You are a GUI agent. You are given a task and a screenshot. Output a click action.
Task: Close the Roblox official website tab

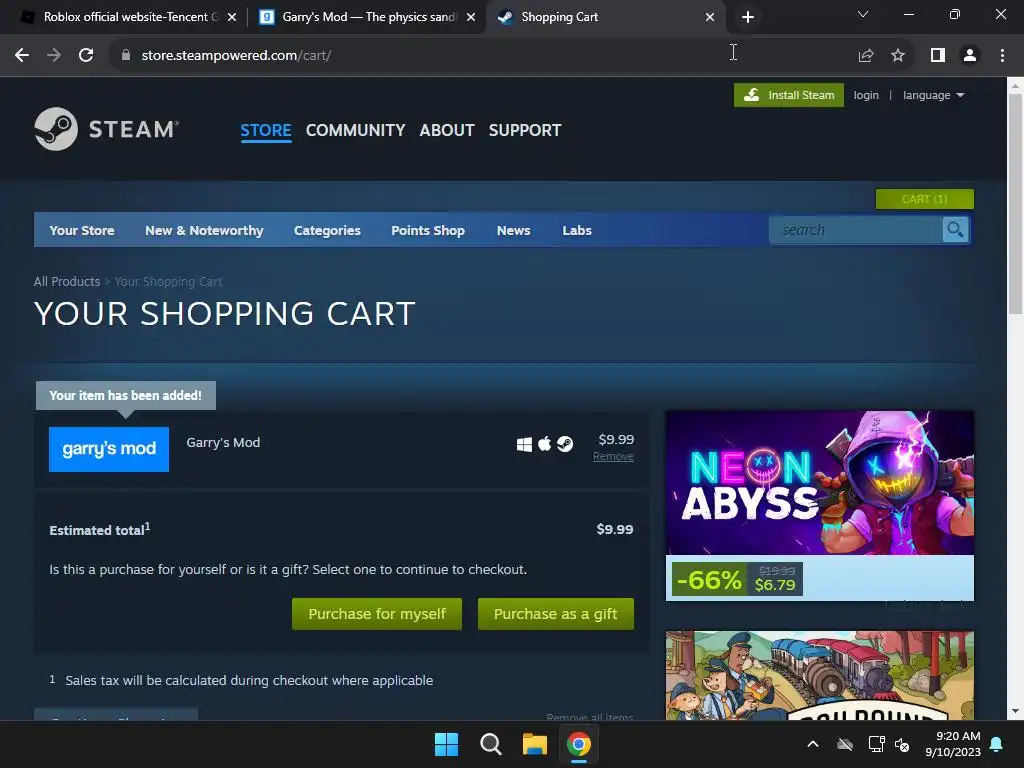pos(232,17)
